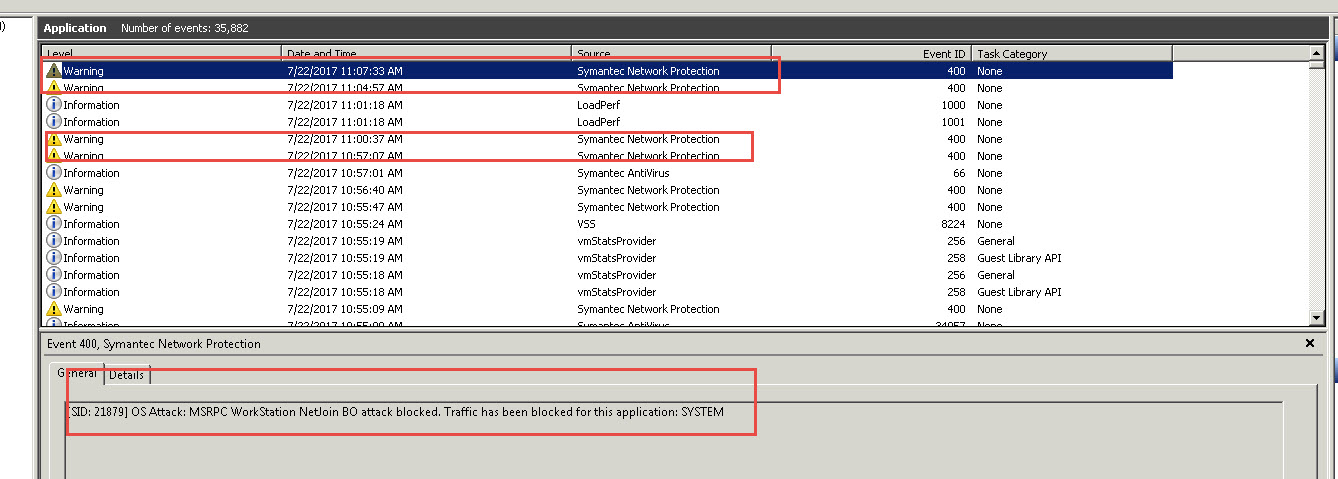This screenshot has height=479, width=1338.
Task: Click the Application log title
Action: click(75, 28)
